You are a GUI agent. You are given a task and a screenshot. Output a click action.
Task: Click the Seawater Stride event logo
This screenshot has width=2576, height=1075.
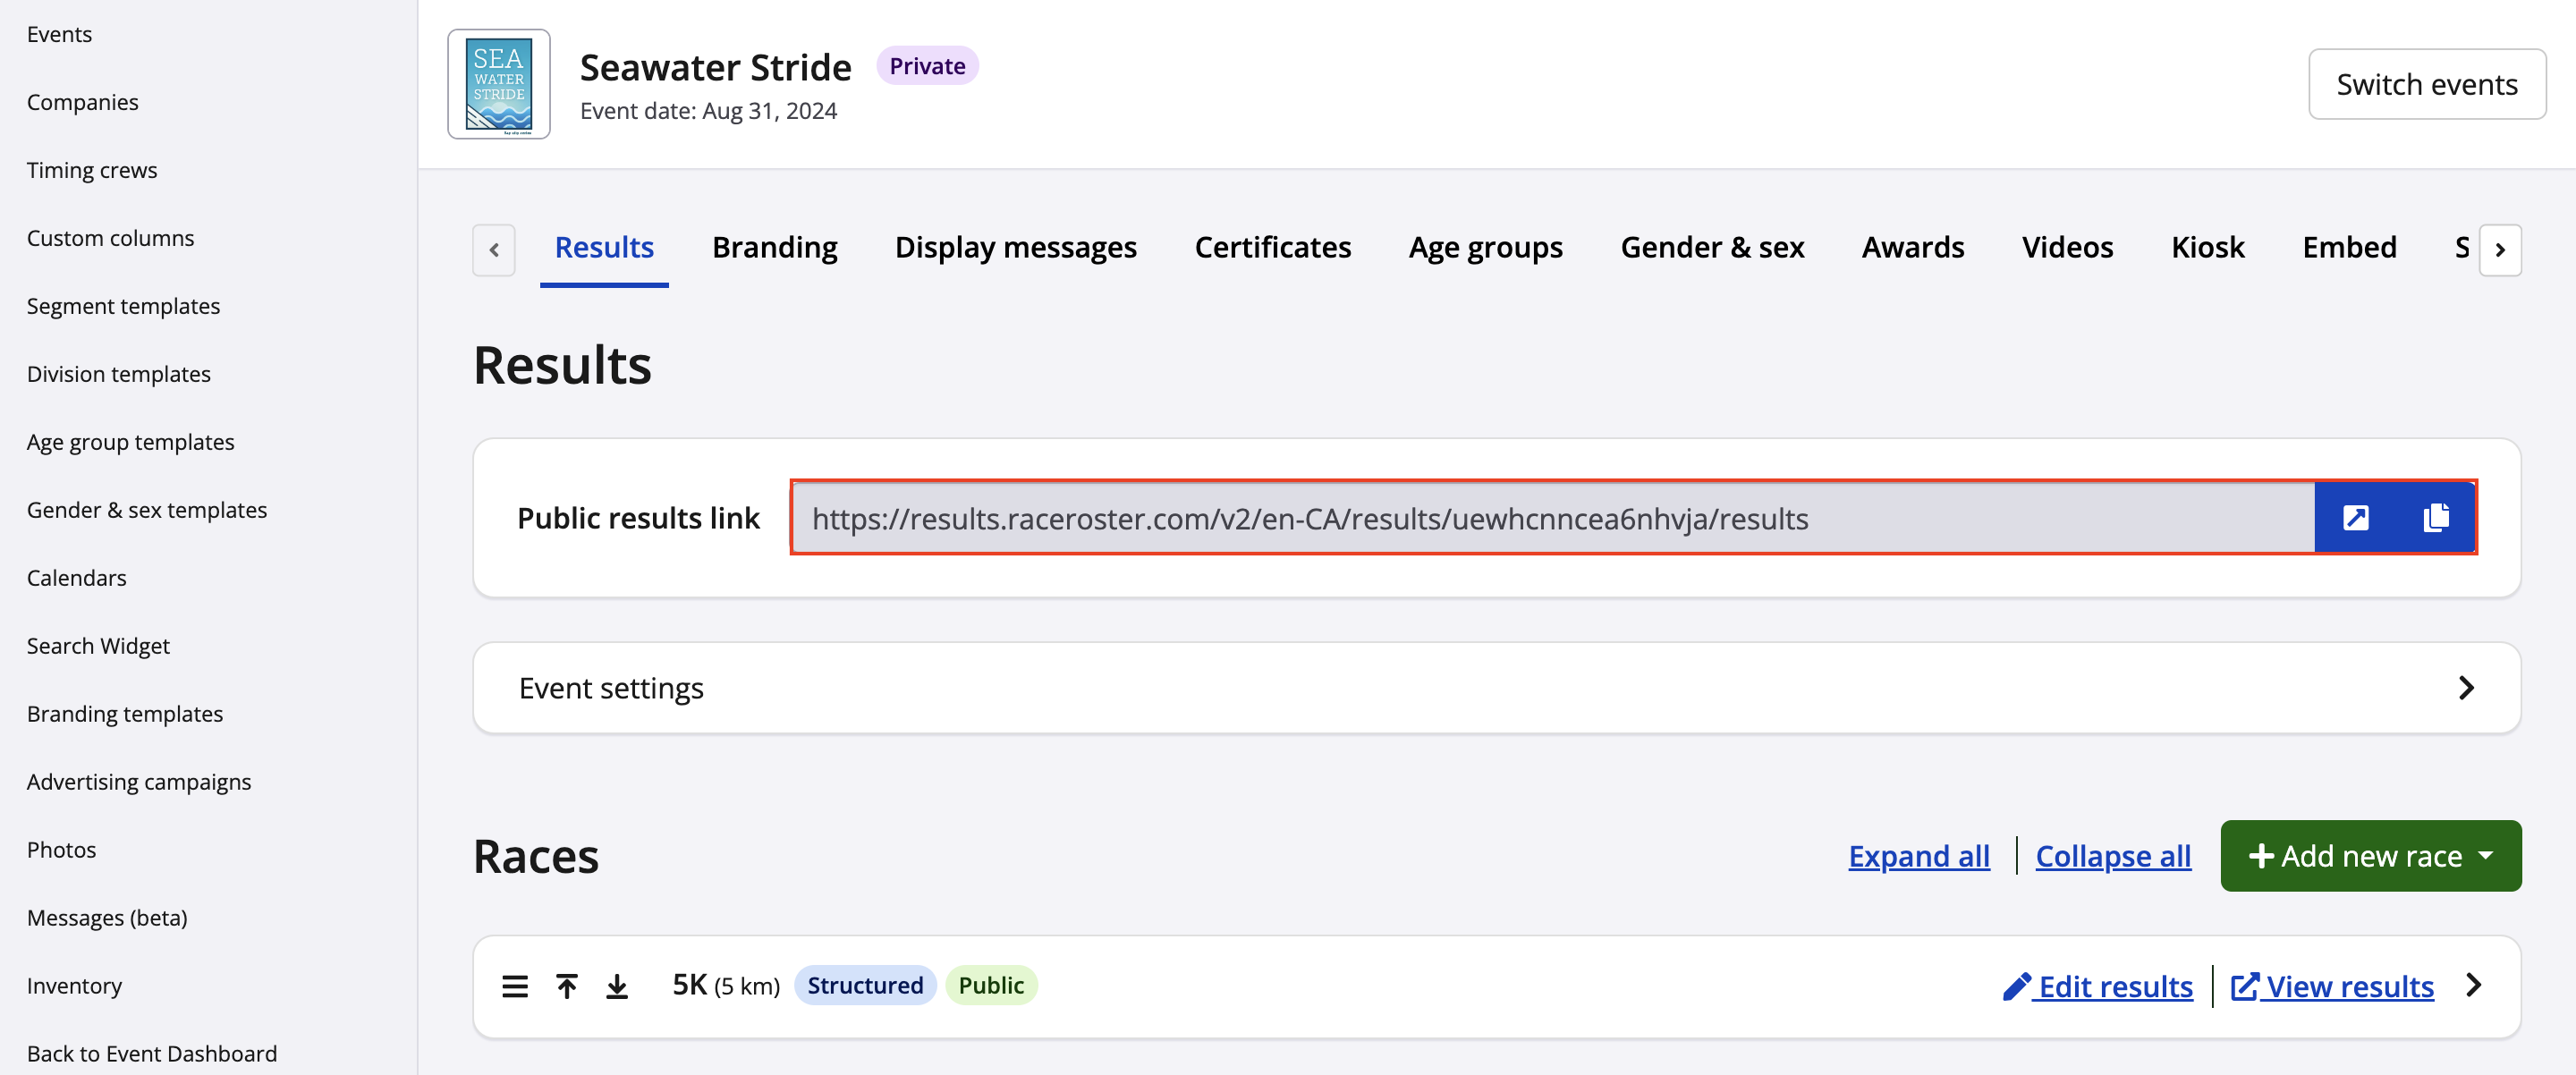point(498,84)
